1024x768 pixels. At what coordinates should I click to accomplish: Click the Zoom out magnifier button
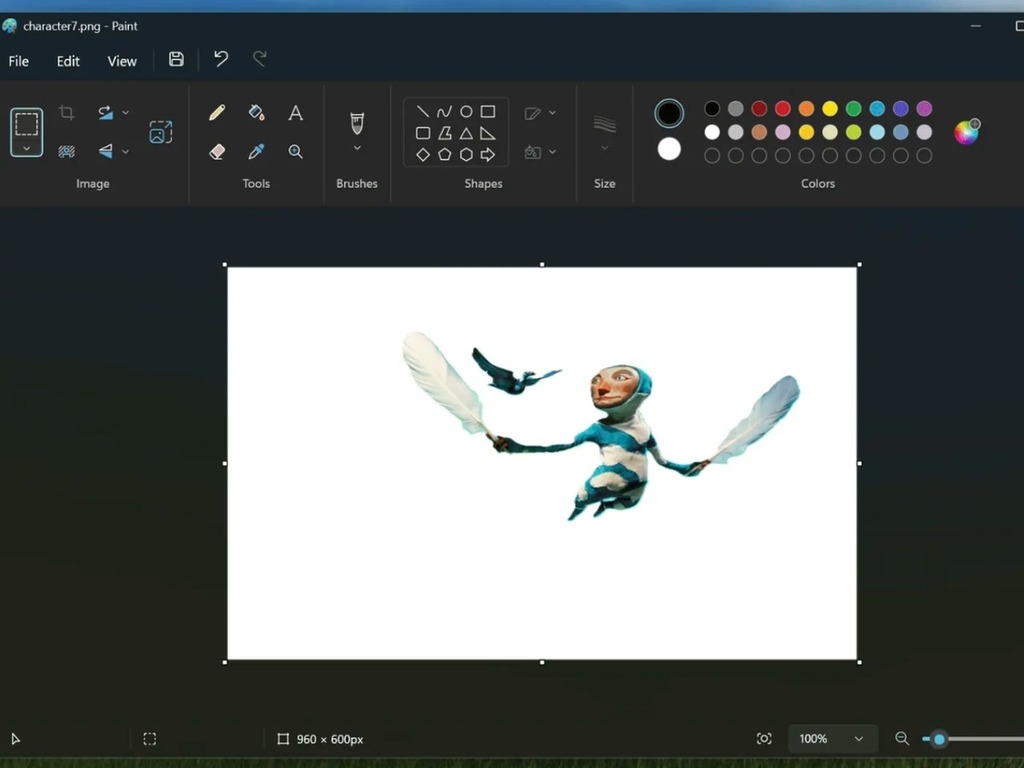click(902, 739)
